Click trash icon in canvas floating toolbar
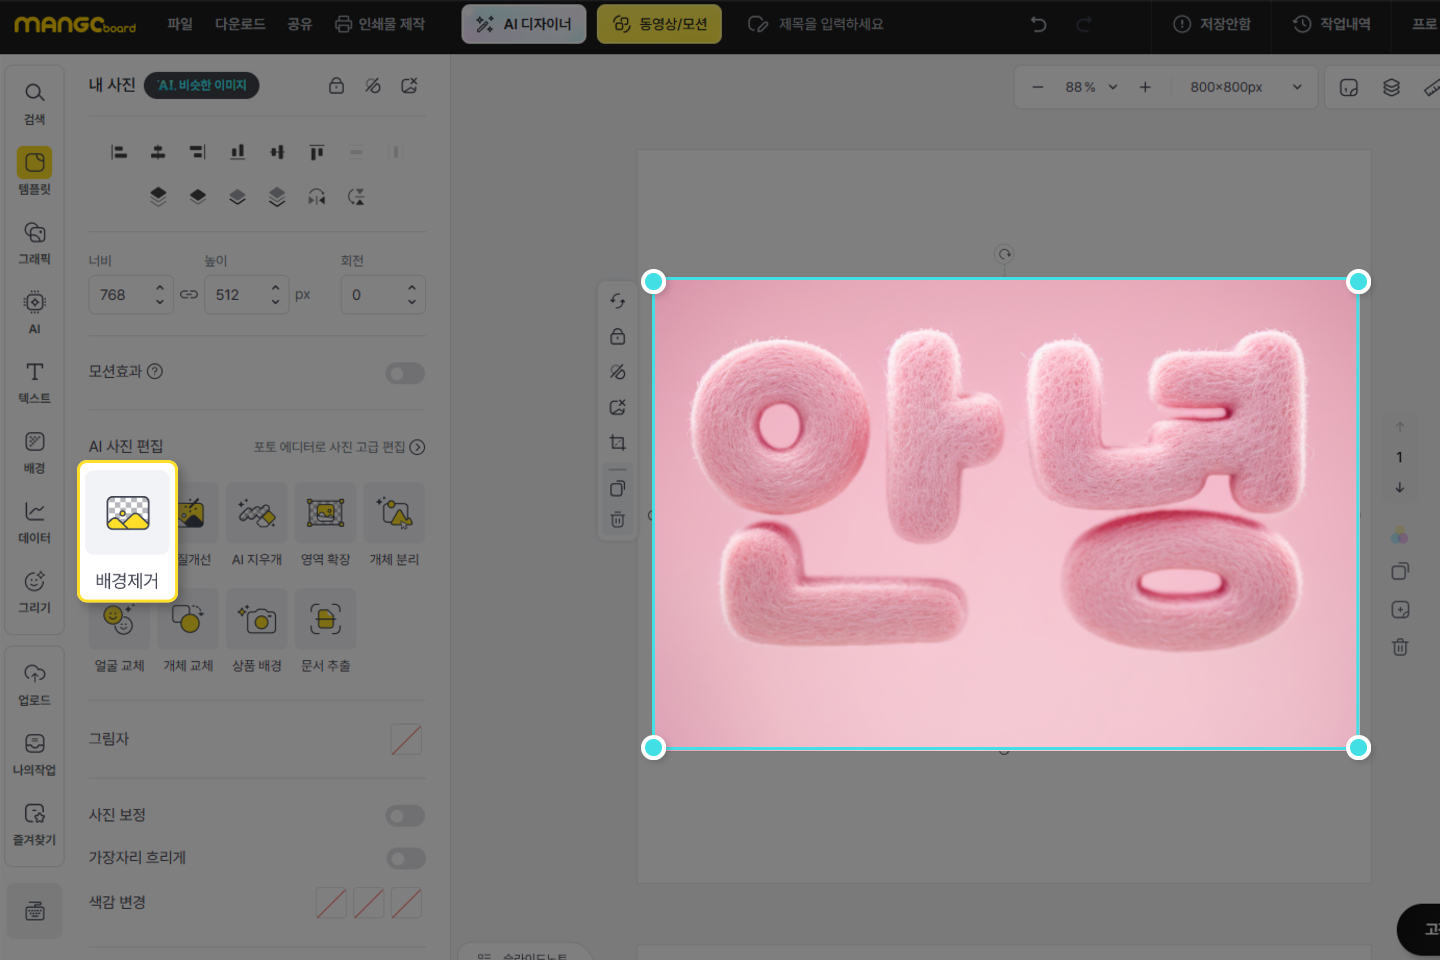Viewport: 1440px width, 960px height. [x=618, y=519]
